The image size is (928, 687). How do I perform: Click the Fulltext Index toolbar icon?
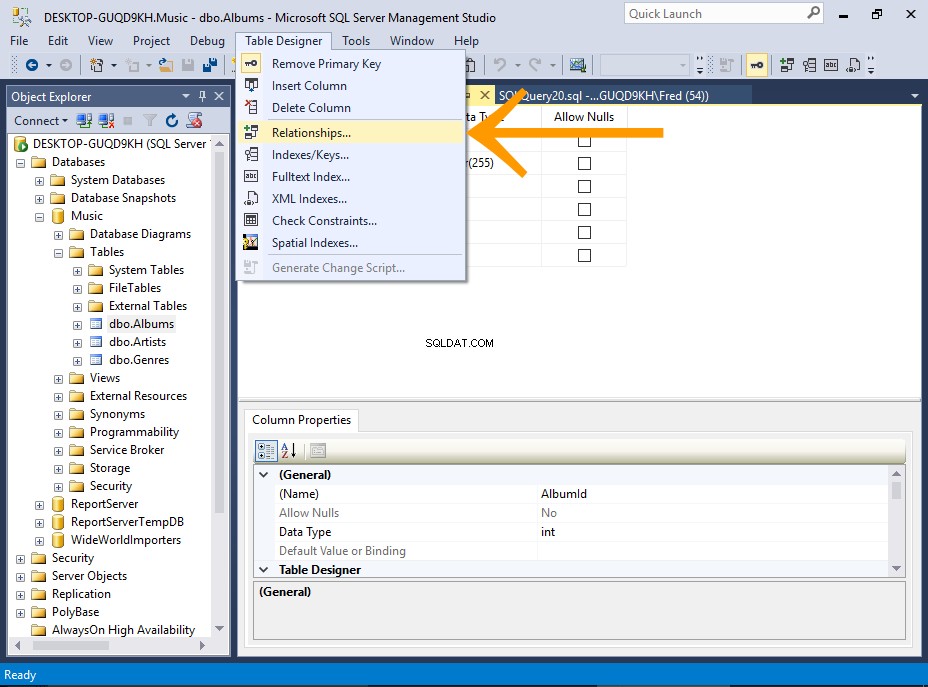coord(831,65)
